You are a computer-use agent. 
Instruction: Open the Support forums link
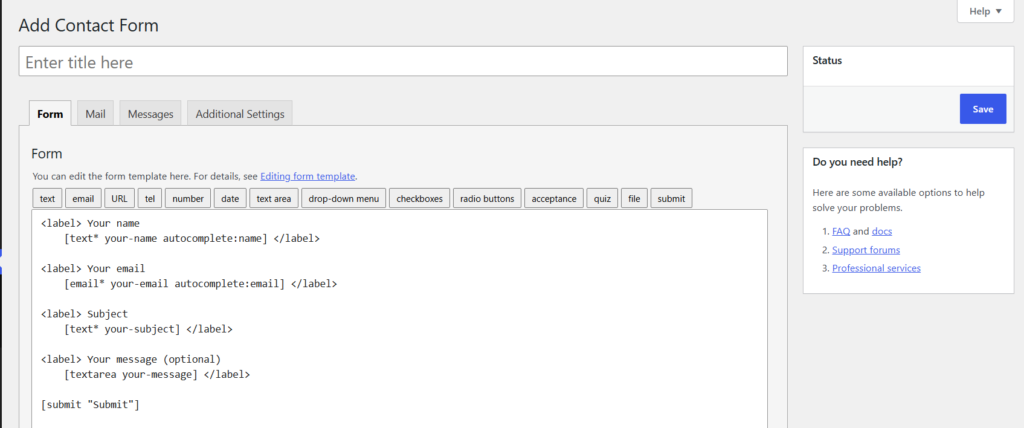(x=866, y=250)
